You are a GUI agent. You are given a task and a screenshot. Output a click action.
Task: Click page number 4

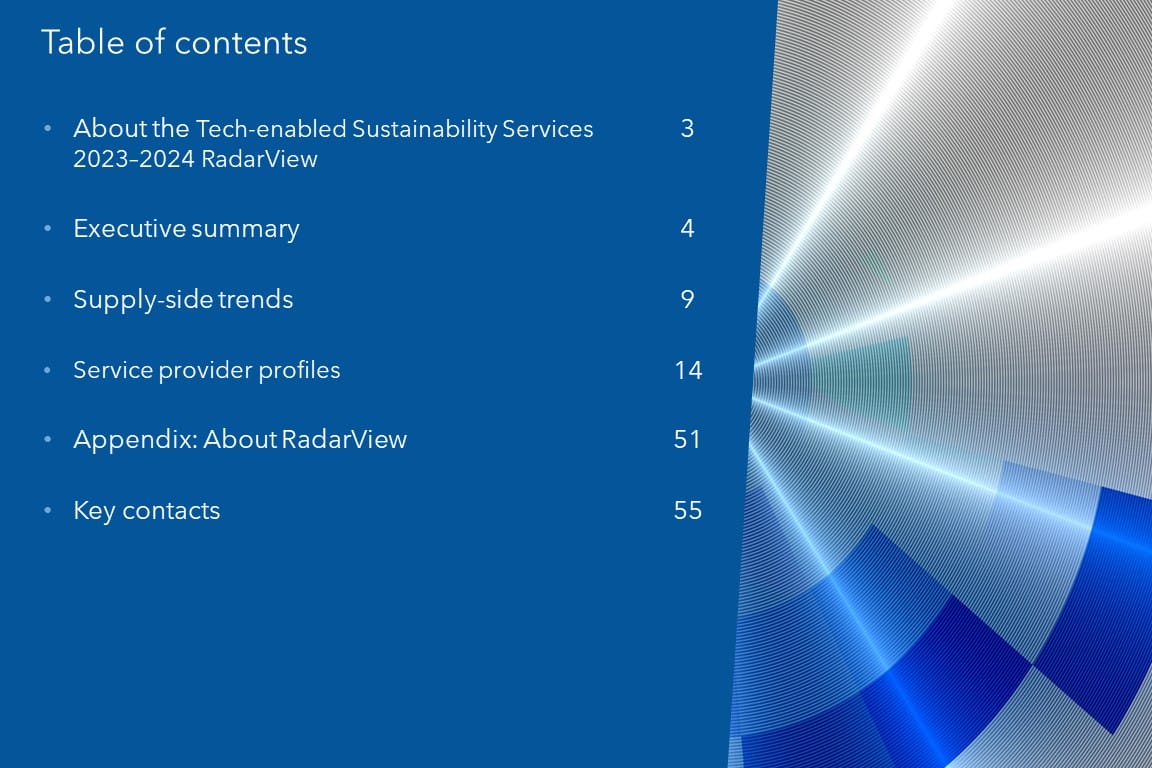click(687, 229)
